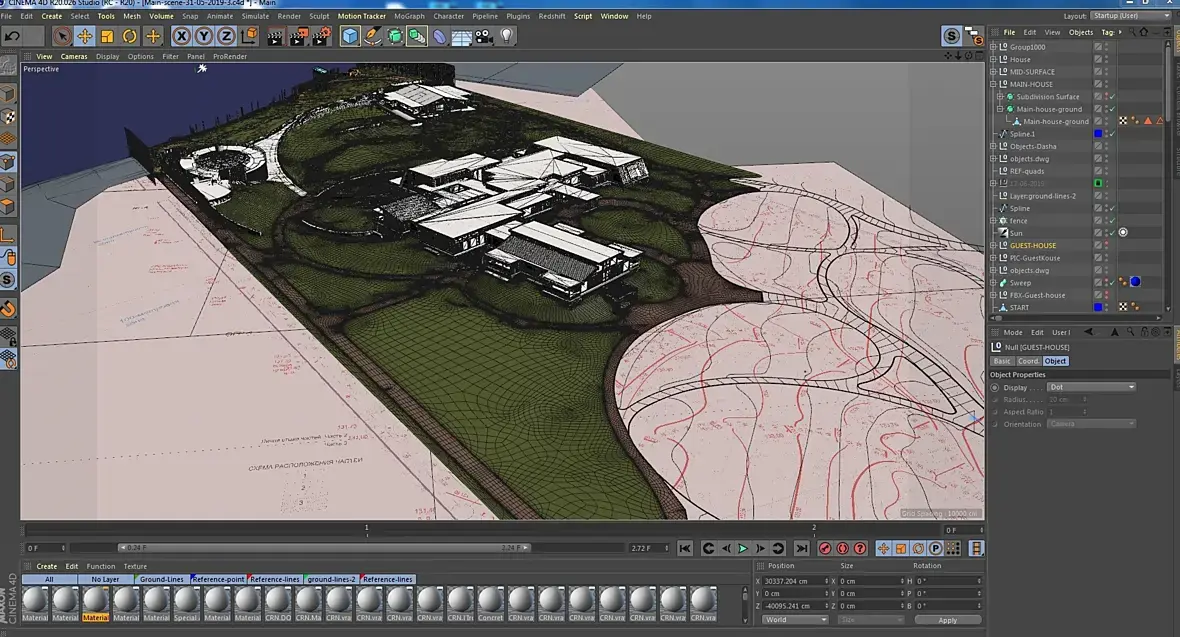Click the Undo arrow icon
This screenshot has height=637, width=1180.
[x=12, y=36]
